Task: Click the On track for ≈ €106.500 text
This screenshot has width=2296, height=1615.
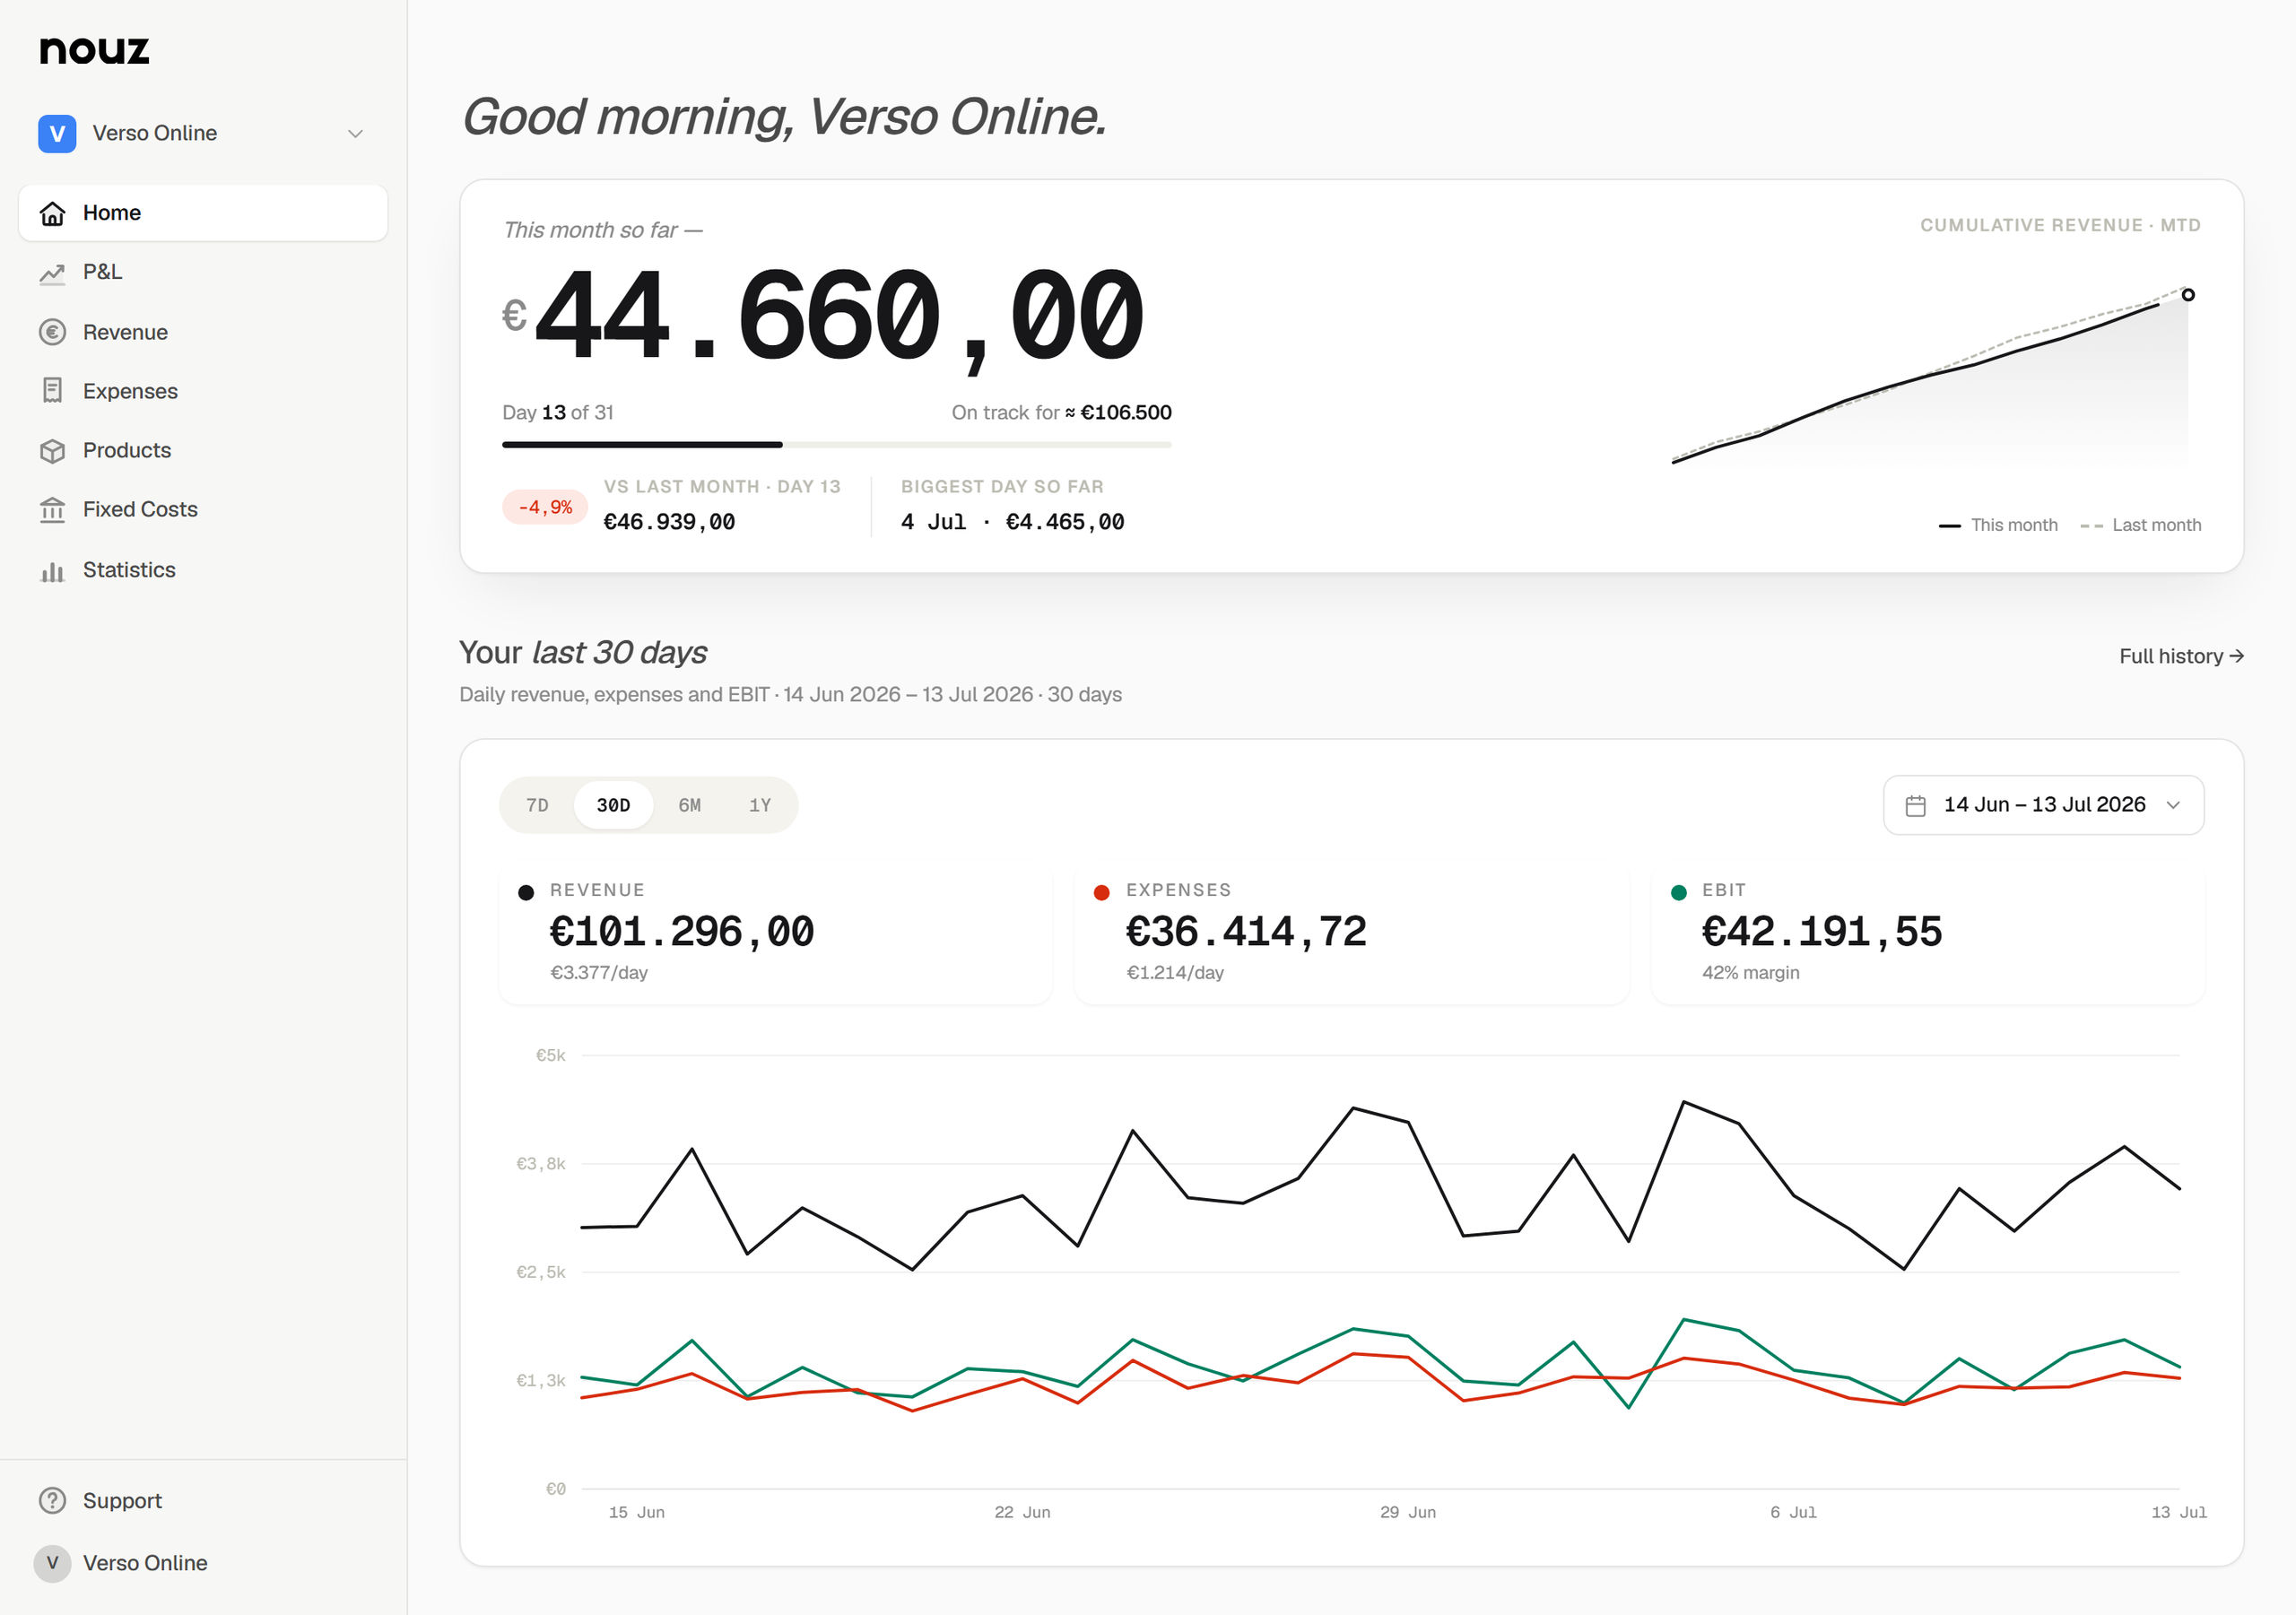Action: click(x=1061, y=412)
